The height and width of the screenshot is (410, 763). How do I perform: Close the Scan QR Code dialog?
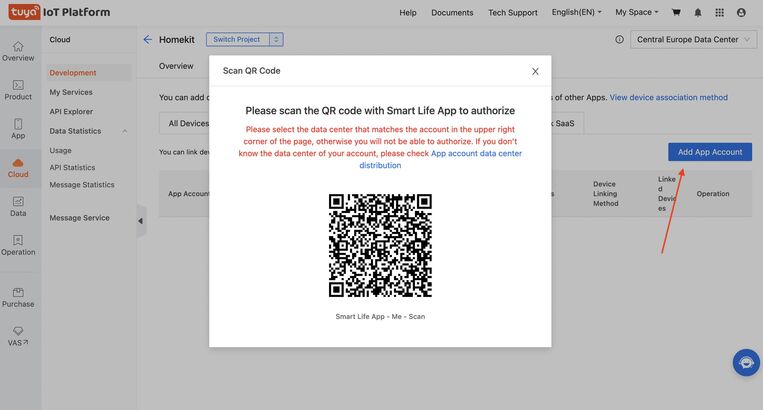tap(535, 71)
